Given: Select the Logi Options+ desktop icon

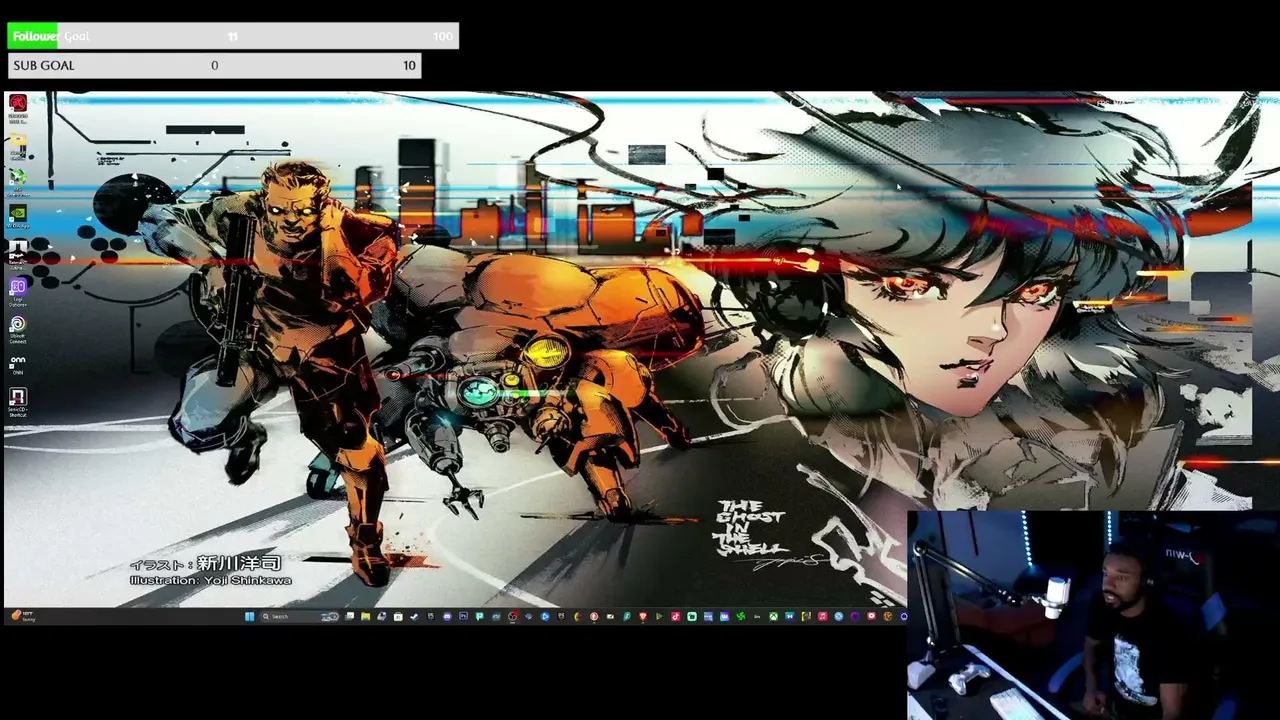Looking at the screenshot, I should tap(18, 292).
